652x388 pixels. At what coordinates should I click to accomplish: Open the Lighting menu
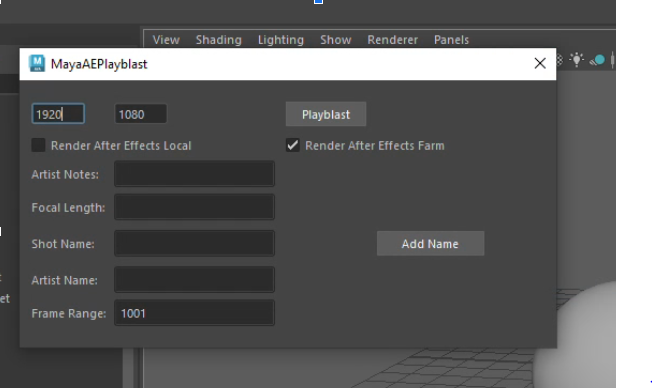(281, 40)
